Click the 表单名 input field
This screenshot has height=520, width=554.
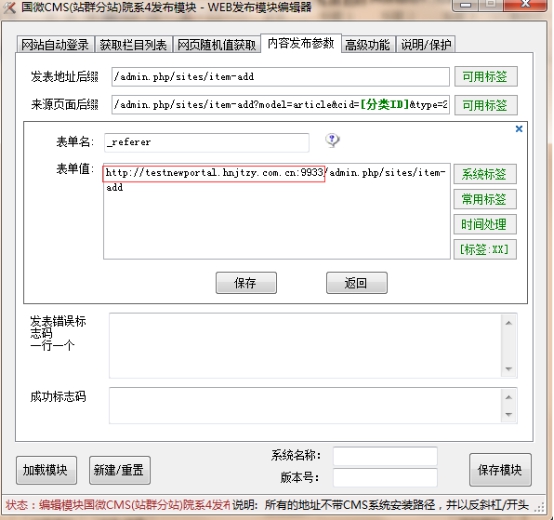(207, 142)
